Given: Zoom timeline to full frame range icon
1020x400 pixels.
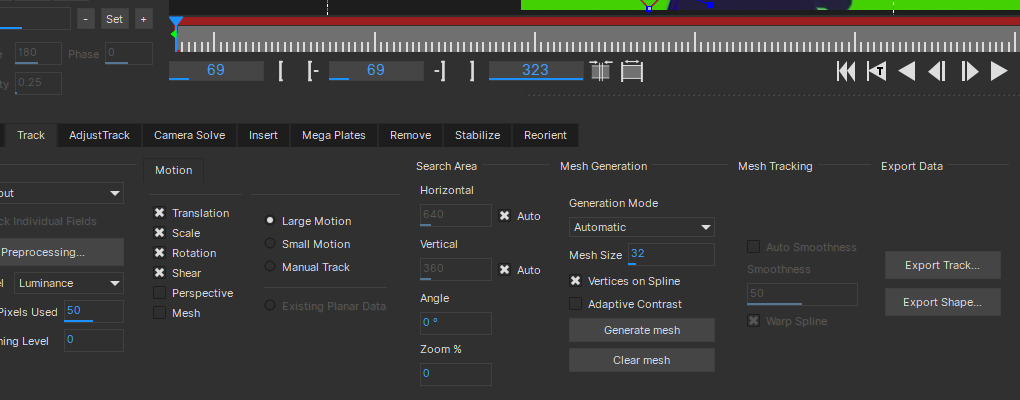Looking at the screenshot, I should pyautogui.click(x=632, y=71).
